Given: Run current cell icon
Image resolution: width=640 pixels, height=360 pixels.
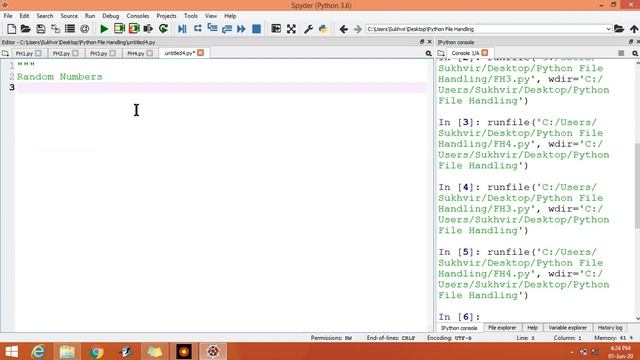Looking at the screenshot, I should (x=119, y=29).
